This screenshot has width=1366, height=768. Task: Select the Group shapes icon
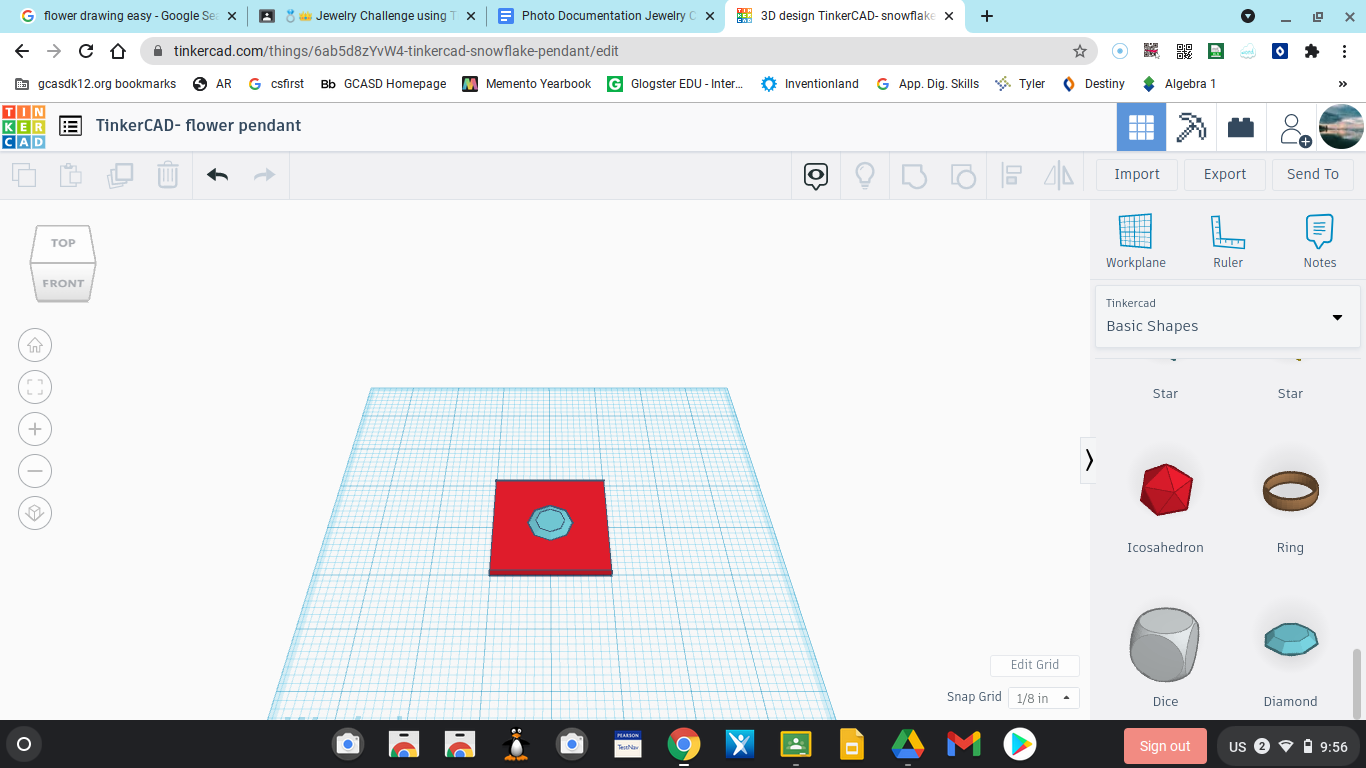pos(914,175)
